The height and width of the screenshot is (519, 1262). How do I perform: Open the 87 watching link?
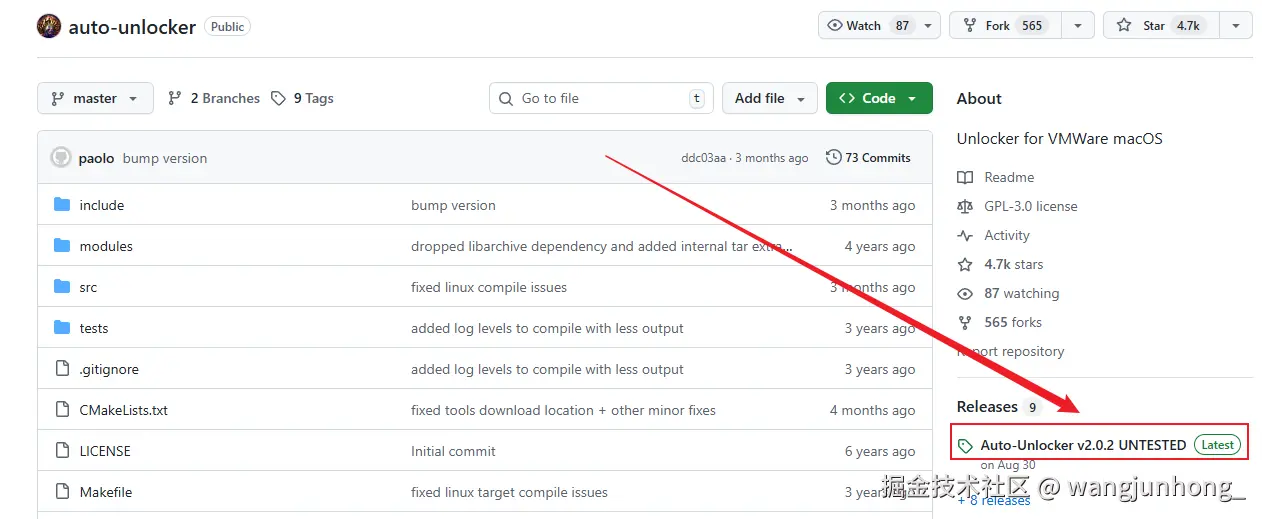(x=1021, y=293)
